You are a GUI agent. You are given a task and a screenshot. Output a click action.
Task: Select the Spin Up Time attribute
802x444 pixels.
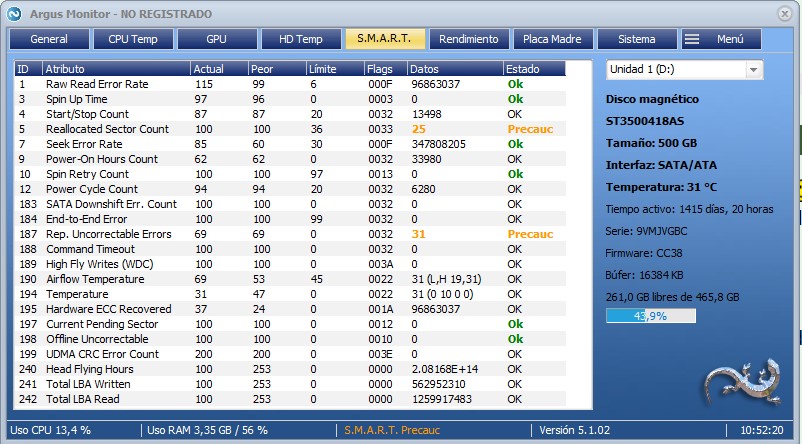pos(77,99)
